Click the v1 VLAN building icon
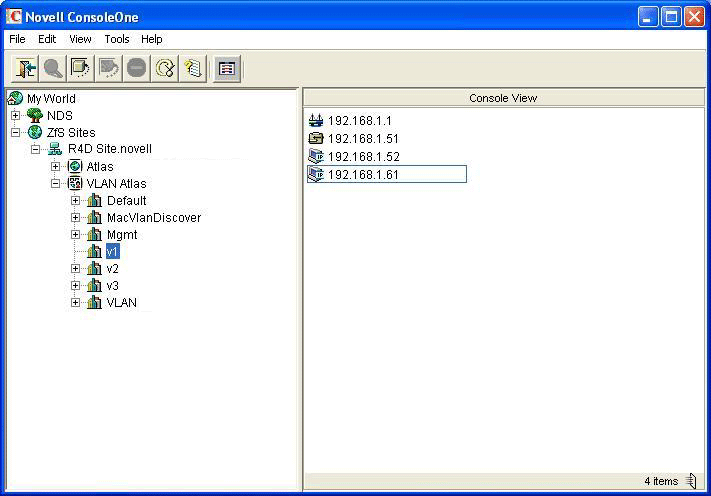 [x=94, y=251]
